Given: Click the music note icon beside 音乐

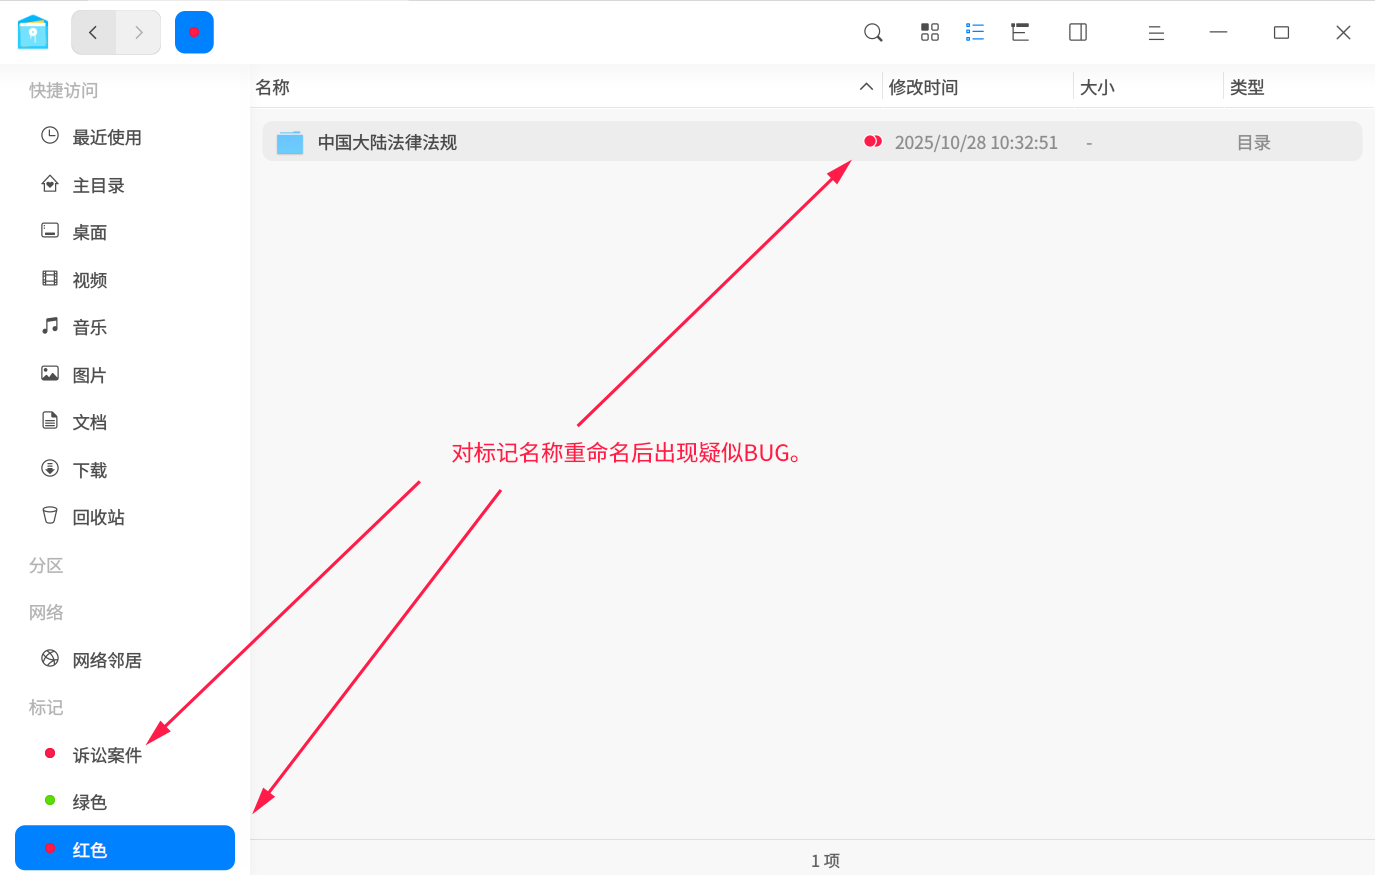Looking at the screenshot, I should point(50,325).
